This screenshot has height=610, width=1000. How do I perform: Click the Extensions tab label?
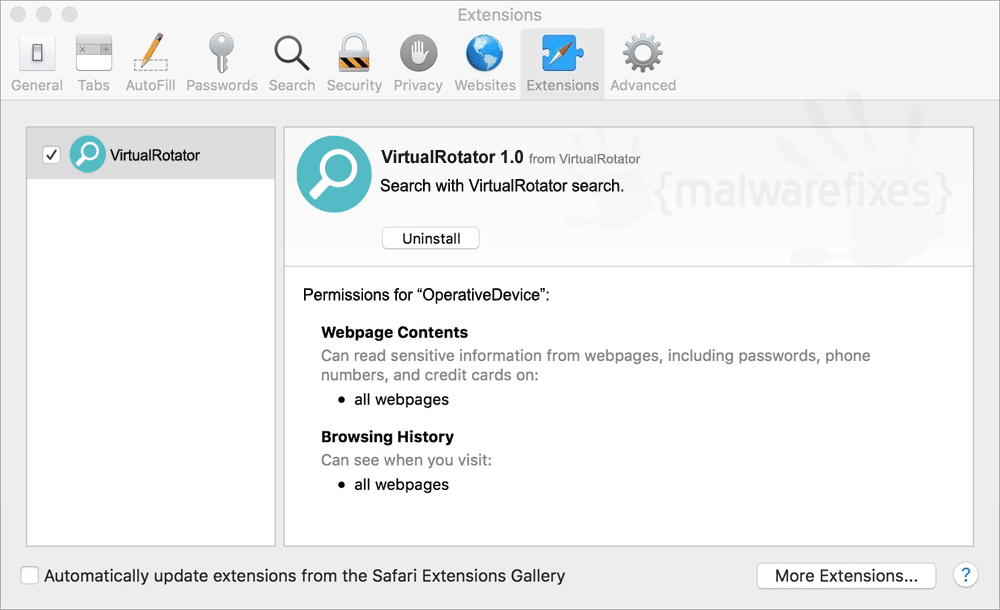pos(562,86)
